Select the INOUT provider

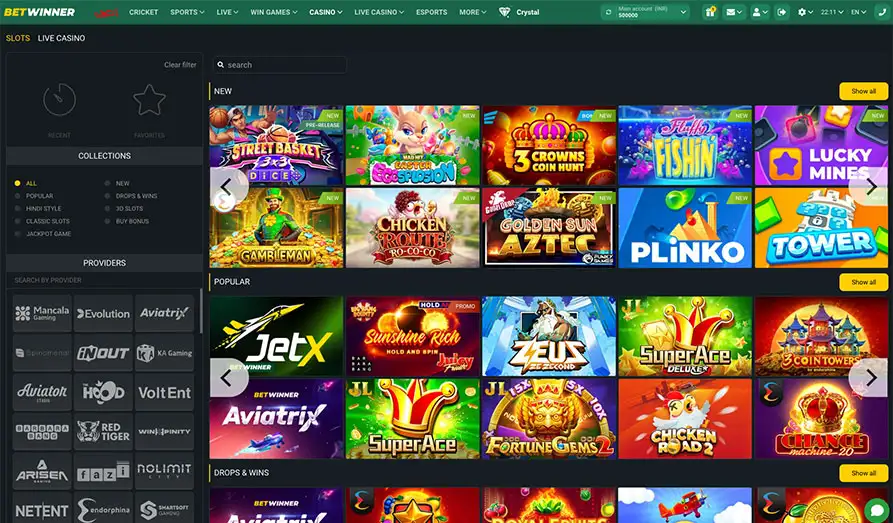point(103,353)
